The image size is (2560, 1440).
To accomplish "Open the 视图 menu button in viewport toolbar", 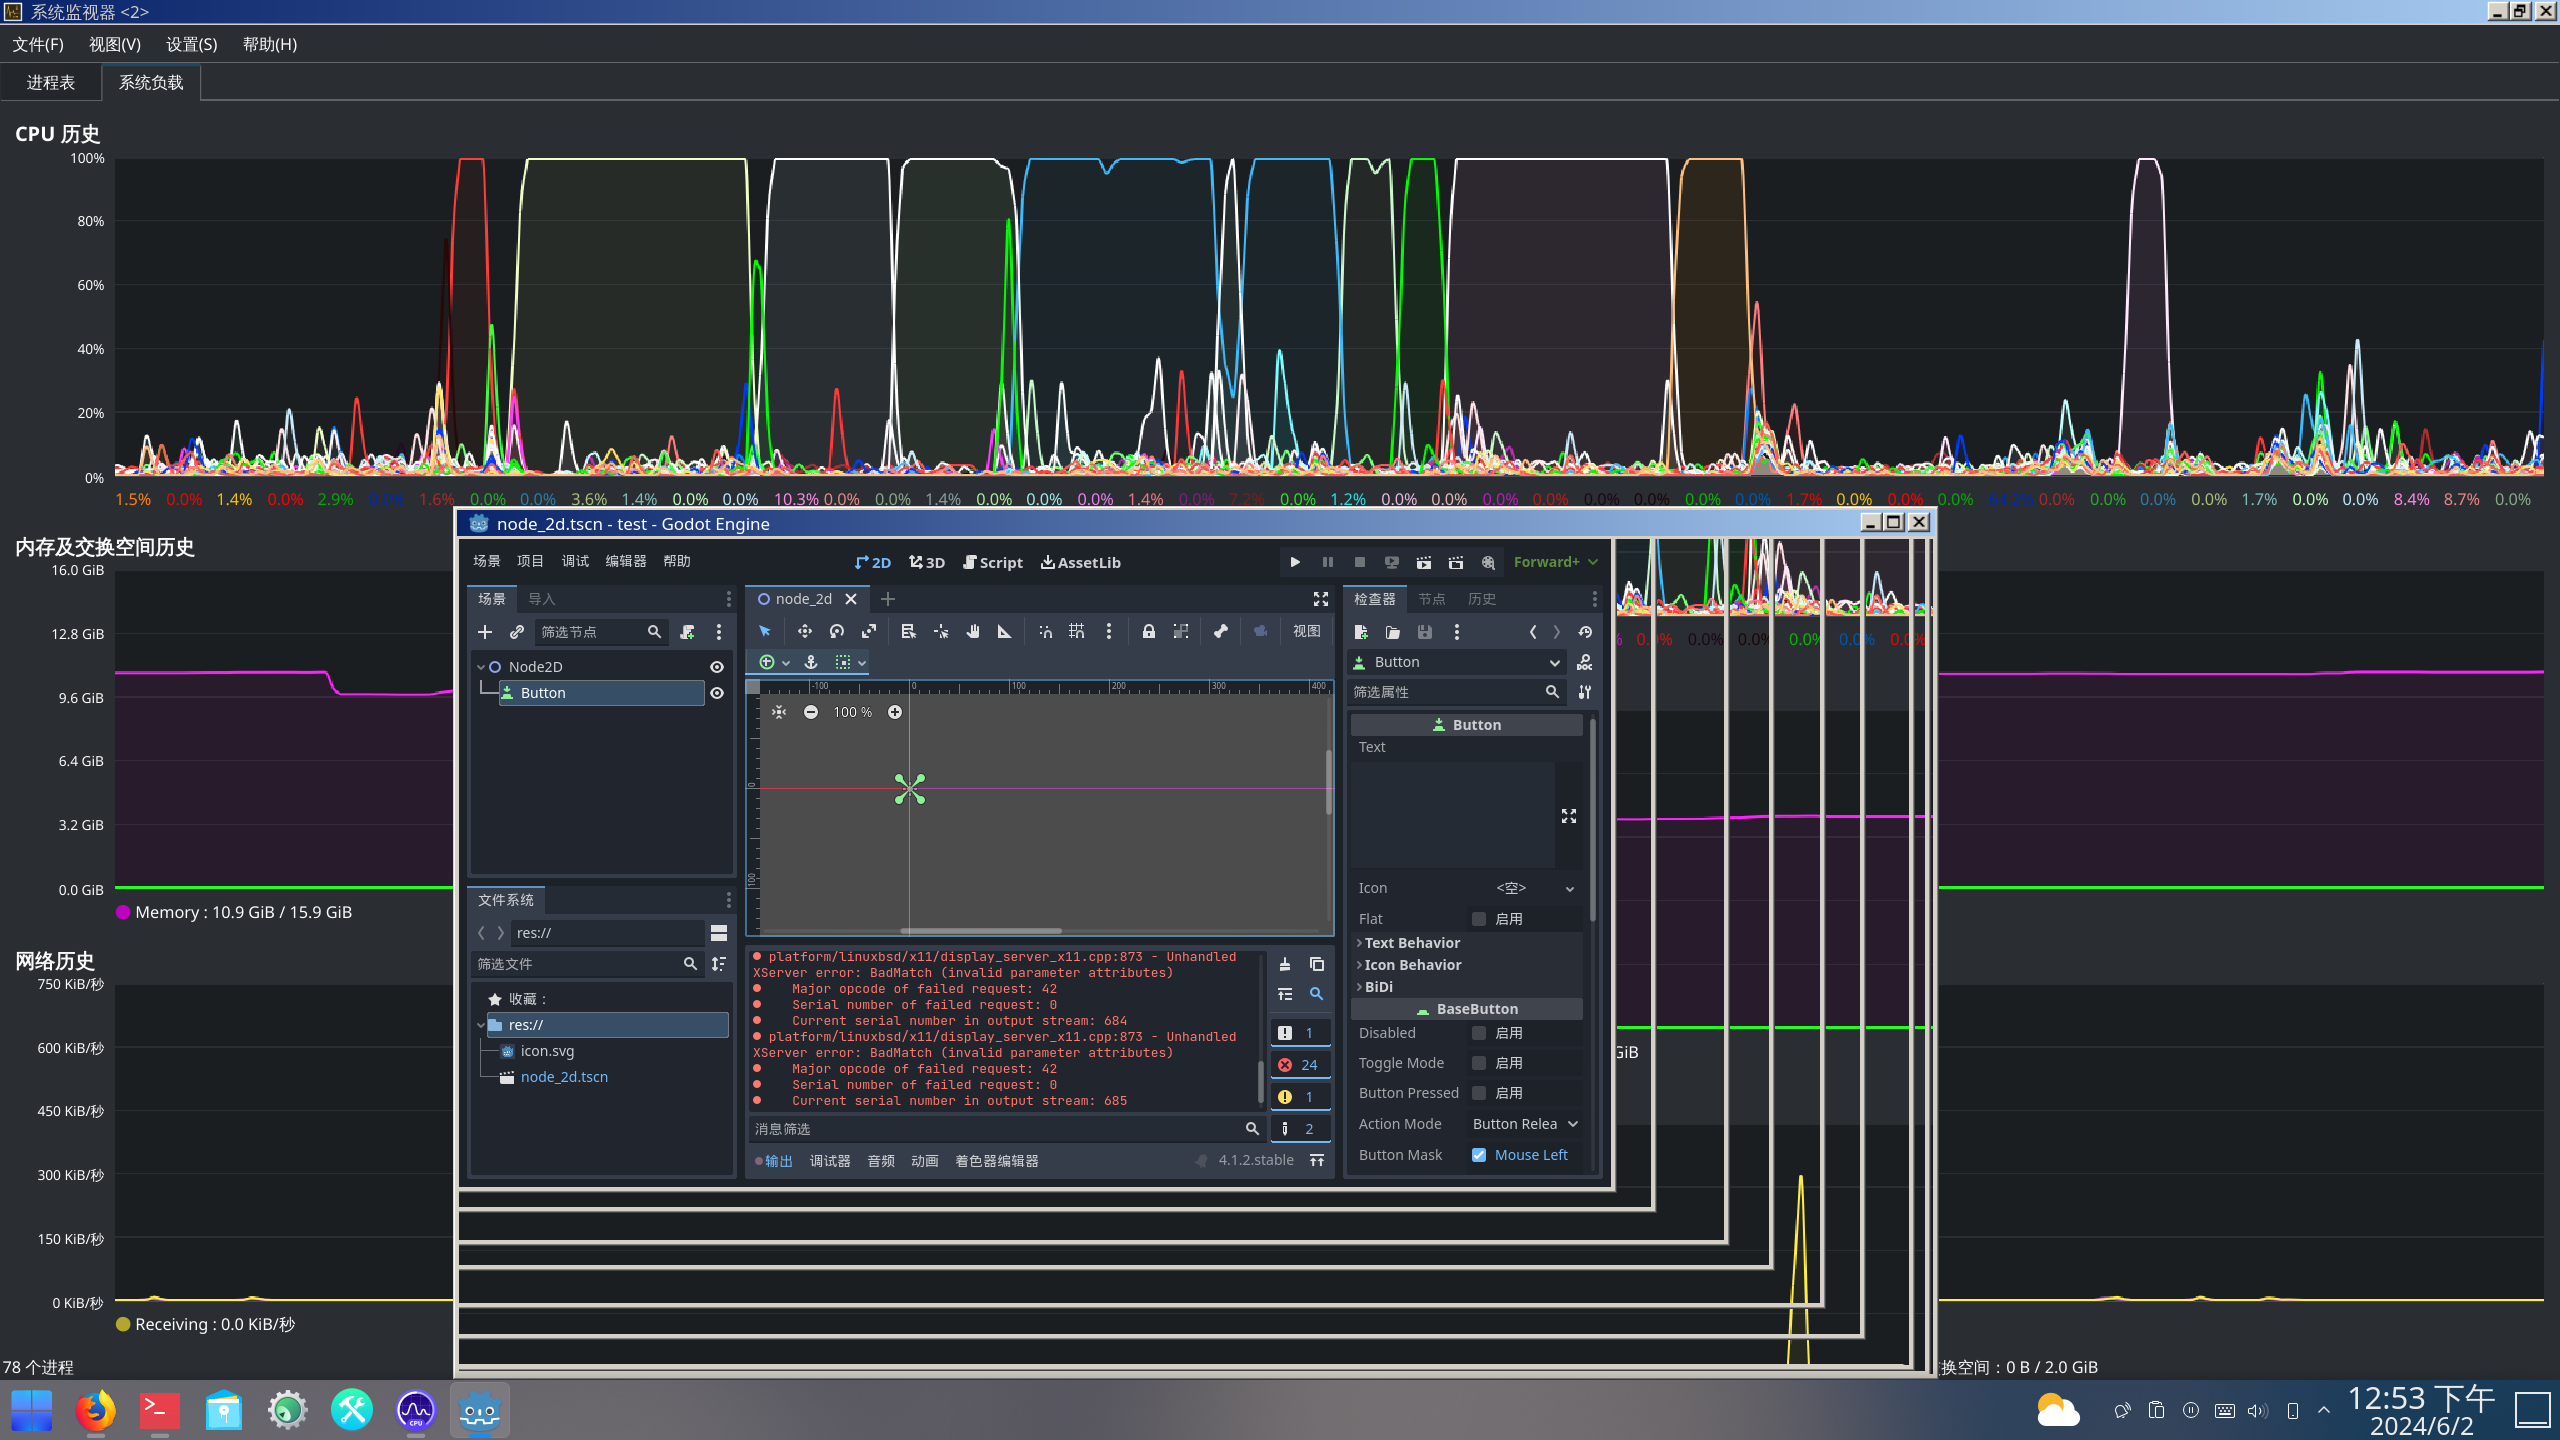I will (x=1306, y=631).
